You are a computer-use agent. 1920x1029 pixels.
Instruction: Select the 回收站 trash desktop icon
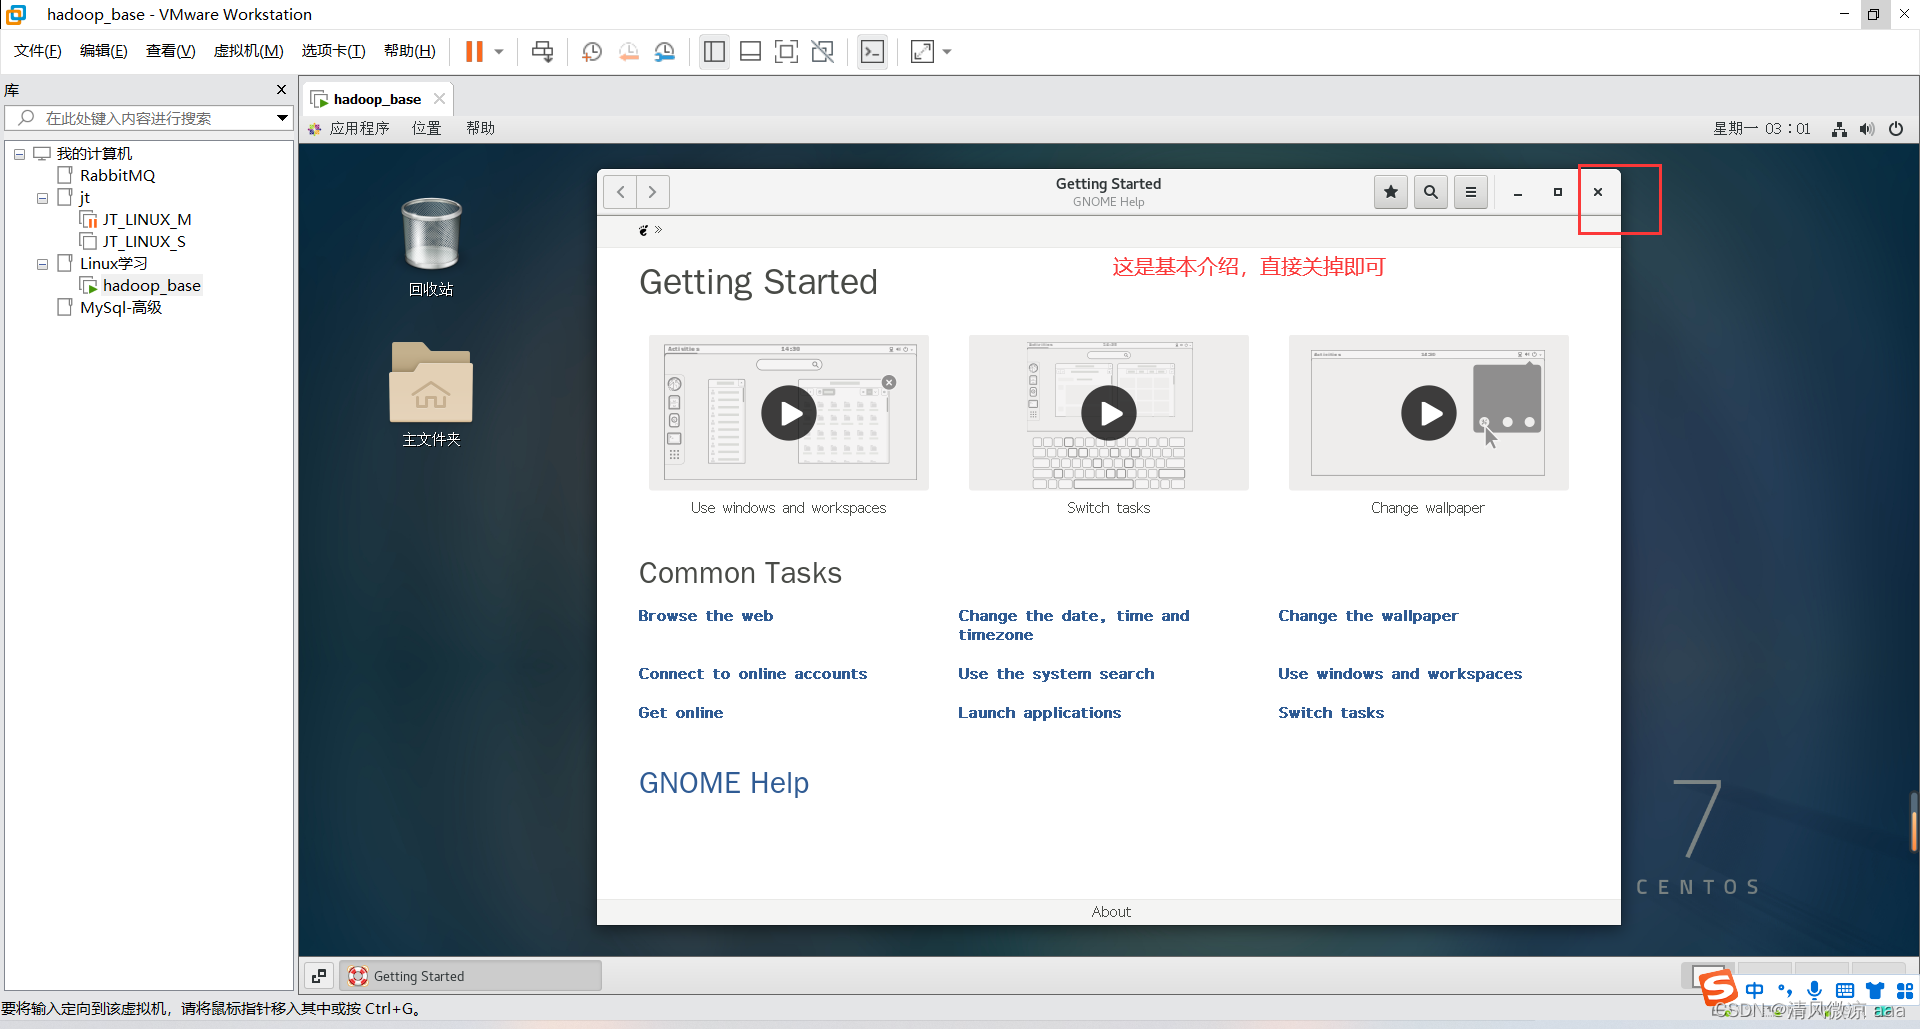coord(431,246)
